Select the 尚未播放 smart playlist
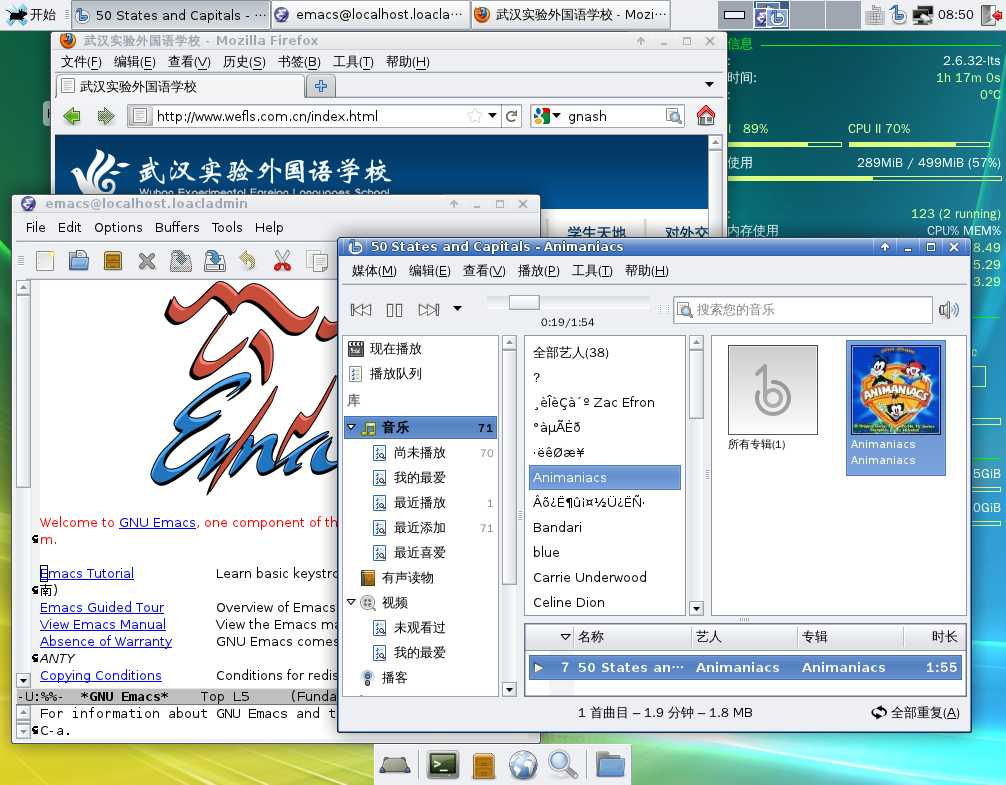This screenshot has width=1006, height=785. coord(420,453)
